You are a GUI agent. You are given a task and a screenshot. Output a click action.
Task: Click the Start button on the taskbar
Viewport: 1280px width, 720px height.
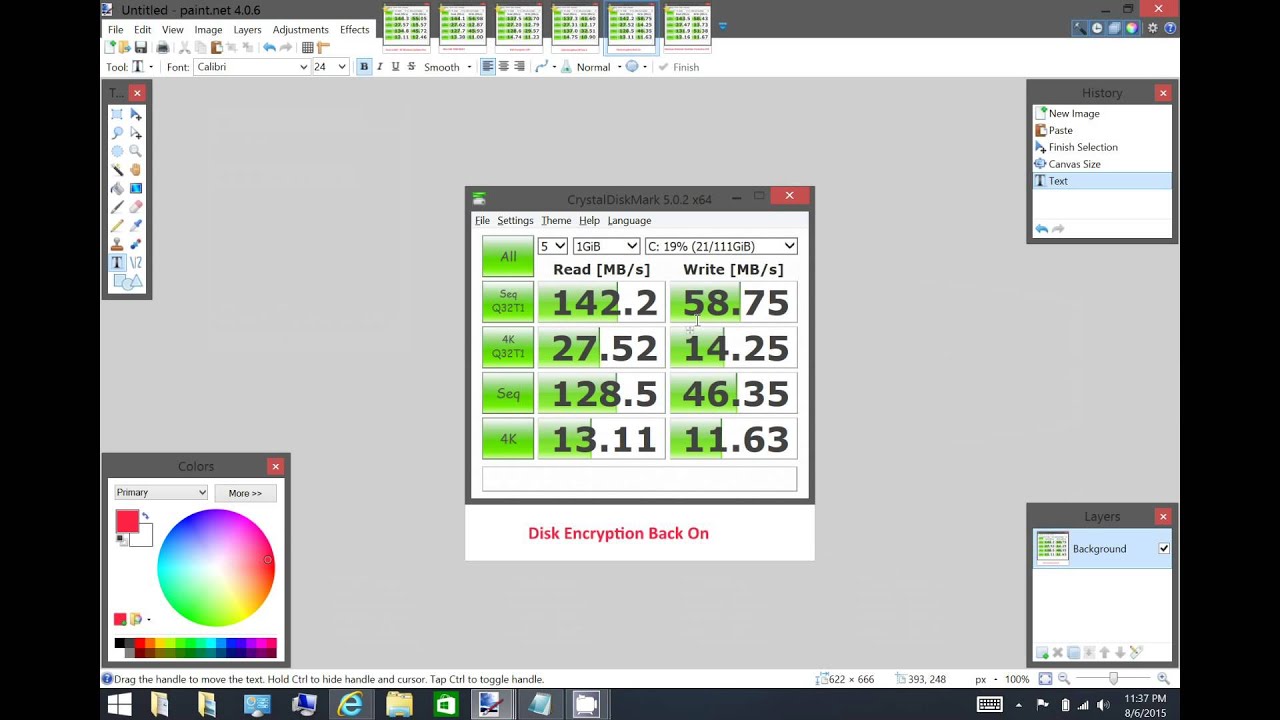click(119, 704)
